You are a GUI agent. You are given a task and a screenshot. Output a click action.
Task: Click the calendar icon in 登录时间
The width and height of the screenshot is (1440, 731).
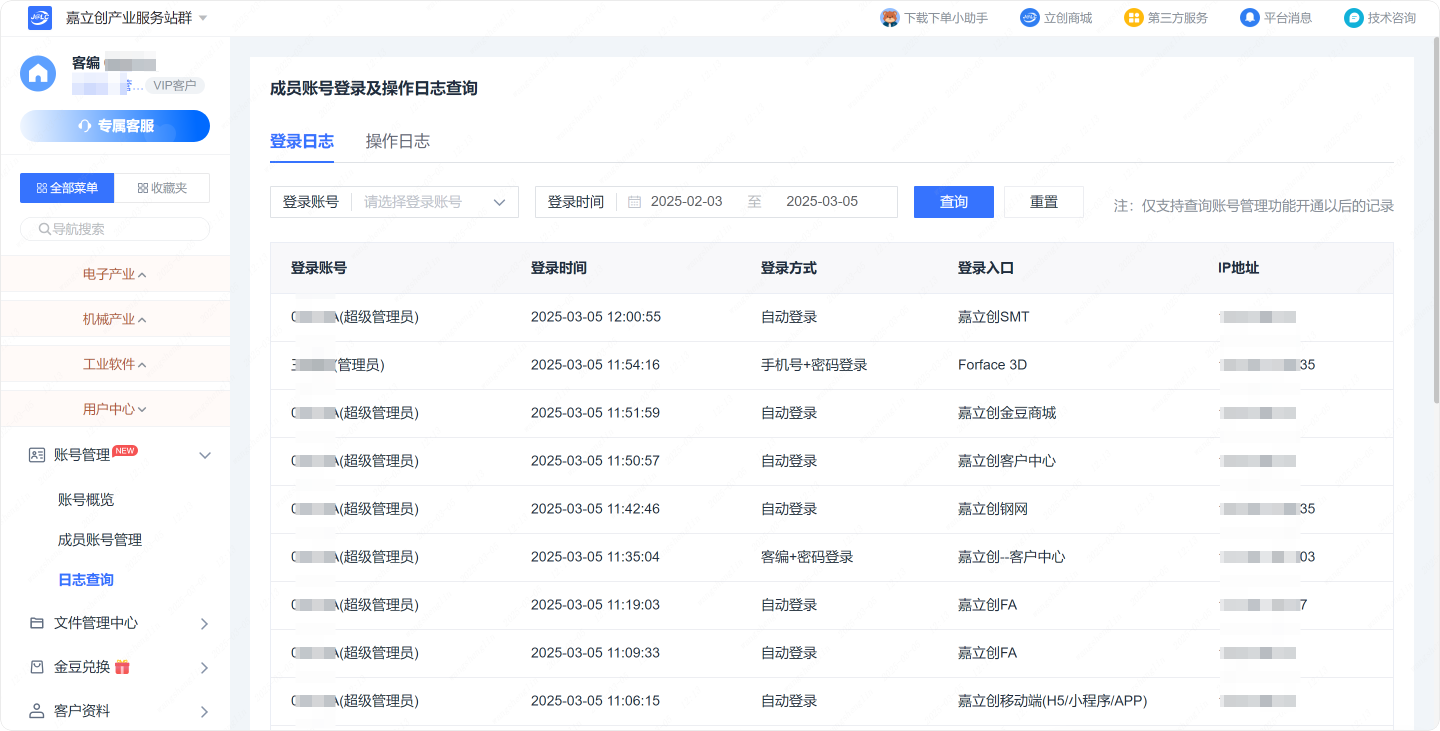634,202
